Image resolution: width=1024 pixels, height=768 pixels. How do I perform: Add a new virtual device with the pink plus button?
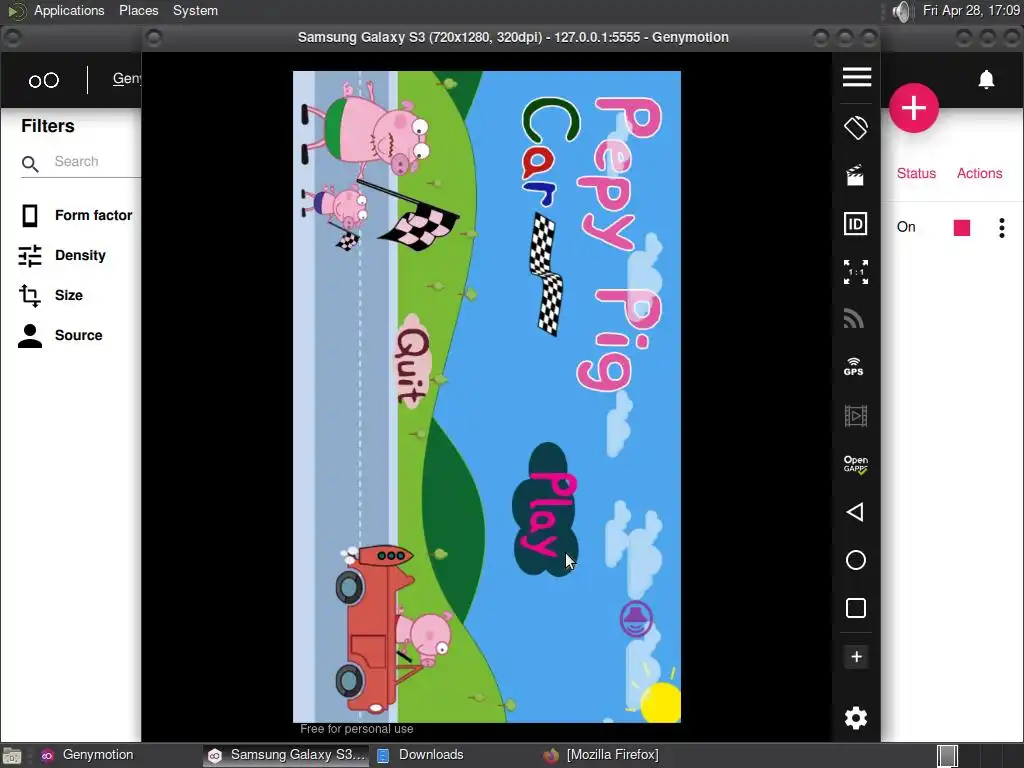click(914, 108)
